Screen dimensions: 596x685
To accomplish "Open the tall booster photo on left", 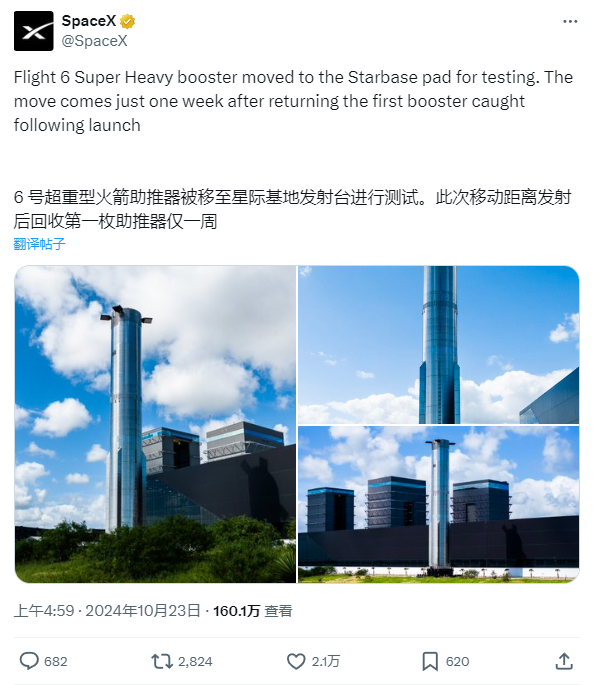I will [155, 424].
